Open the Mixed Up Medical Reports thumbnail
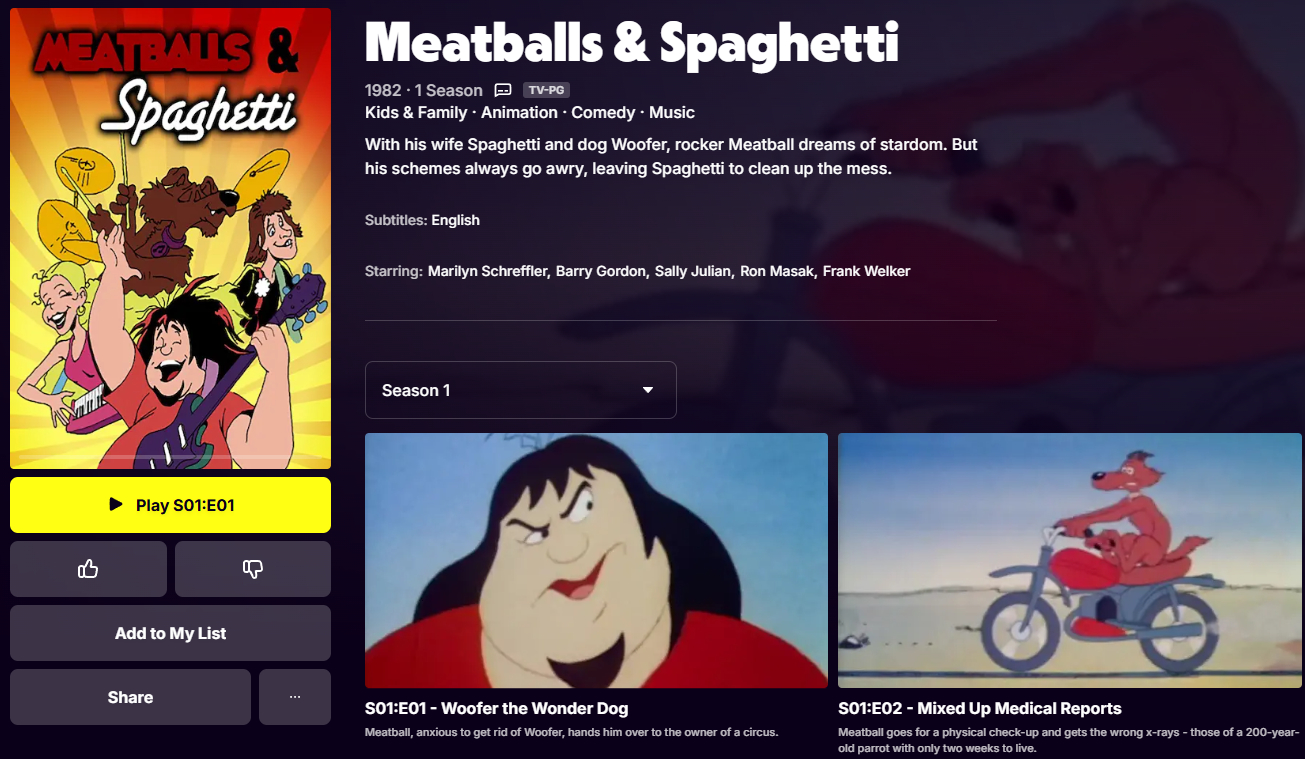1305x759 pixels. 1070,560
